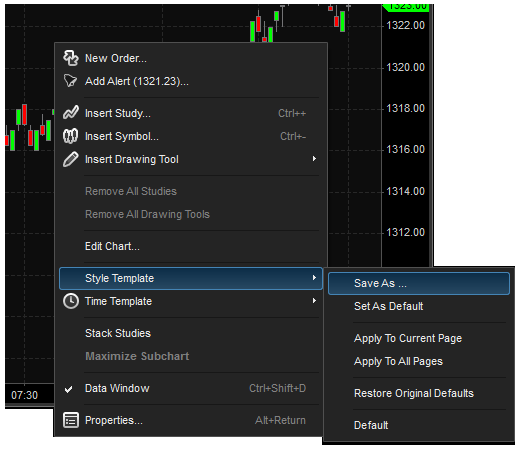Expand the Style Template submenu arrow

point(314,278)
